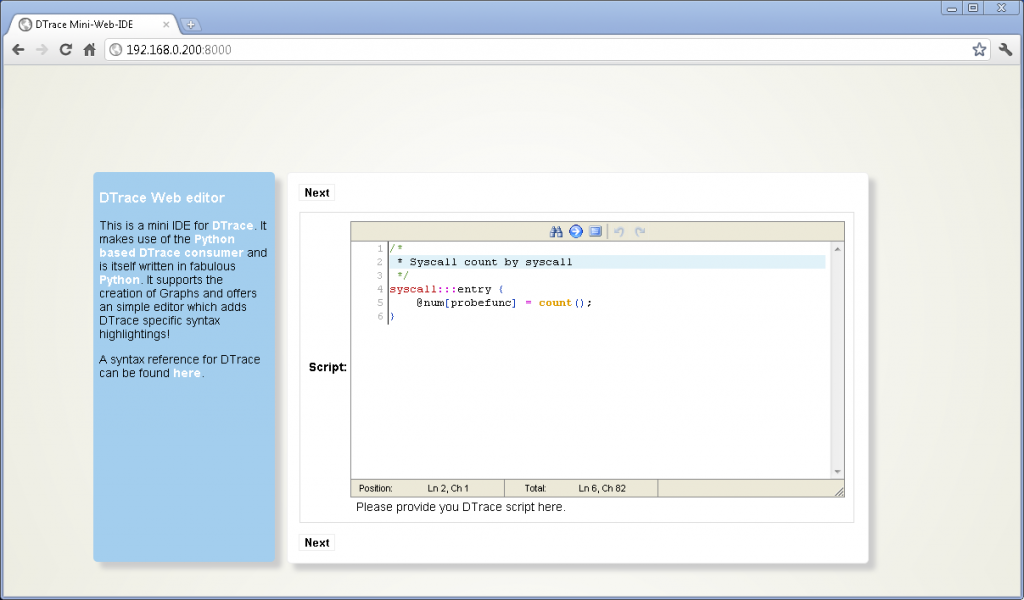Click the blue go-to-line arrow icon
Viewport: 1024px width, 600px height.
(x=576, y=232)
